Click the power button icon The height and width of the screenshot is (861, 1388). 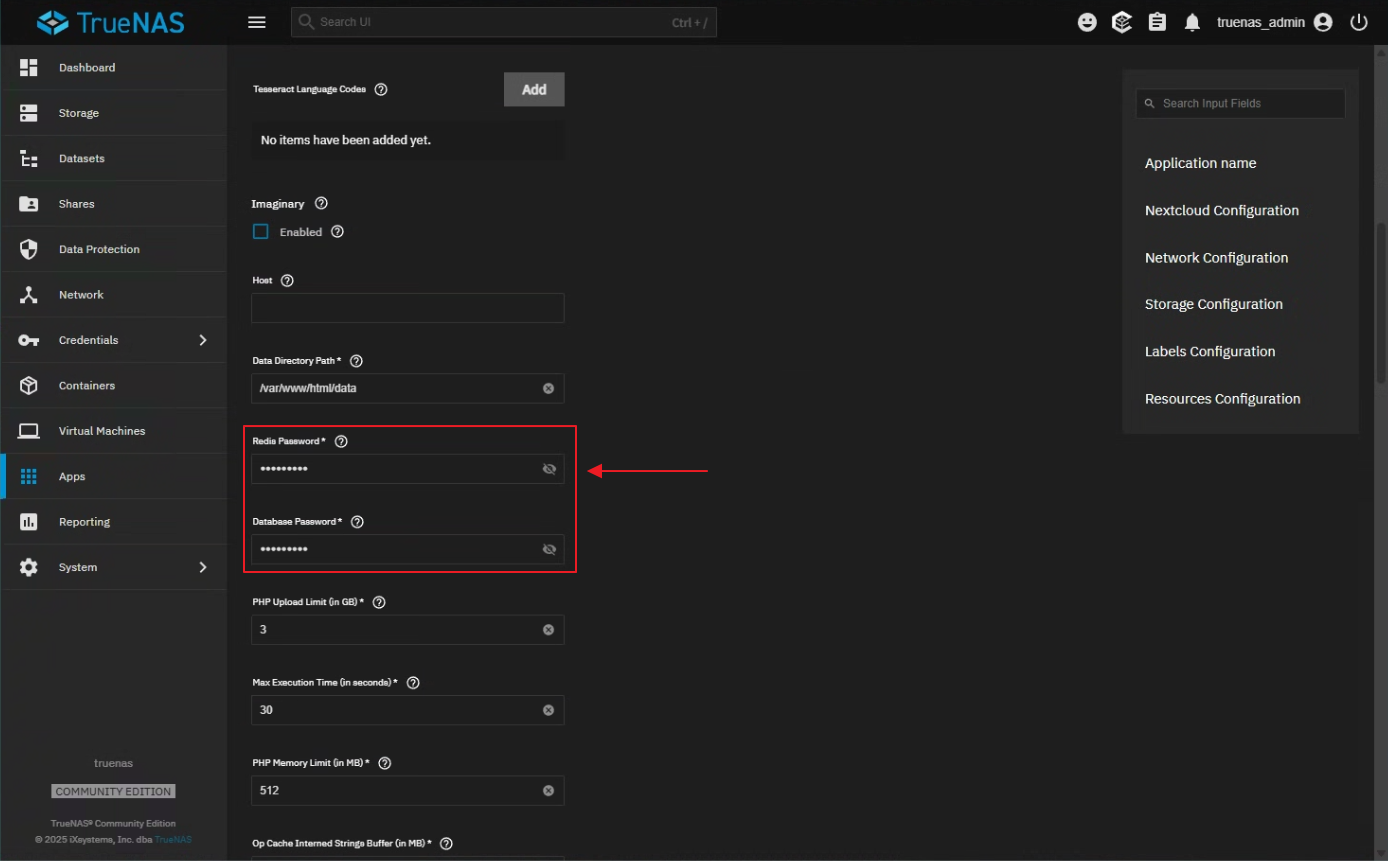tap(1358, 22)
